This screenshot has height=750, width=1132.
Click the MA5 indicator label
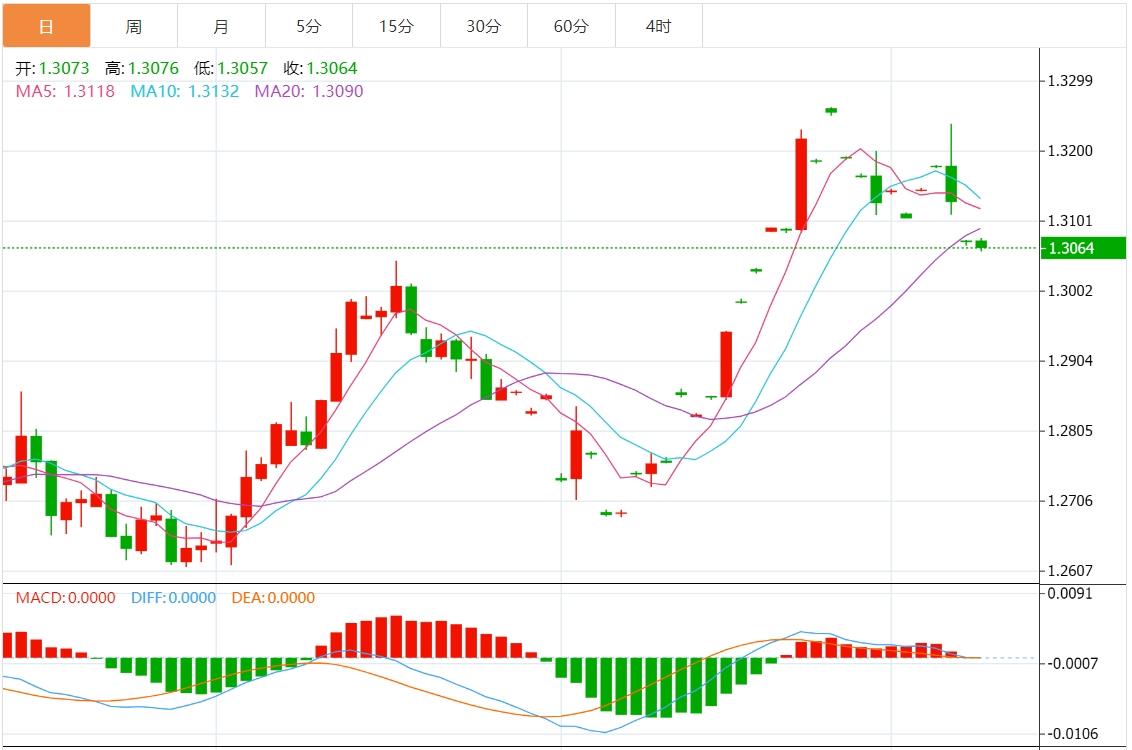(65, 91)
